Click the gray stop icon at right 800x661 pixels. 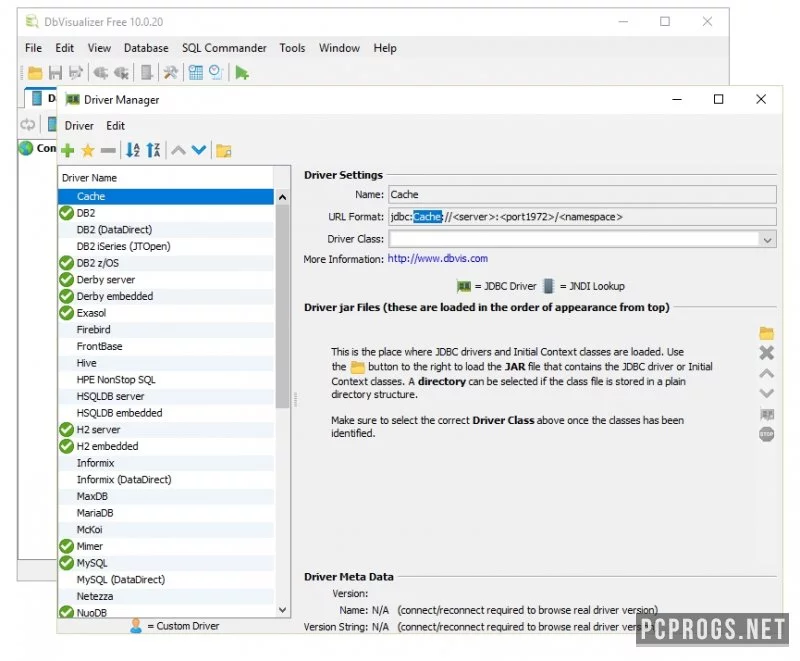(x=766, y=434)
